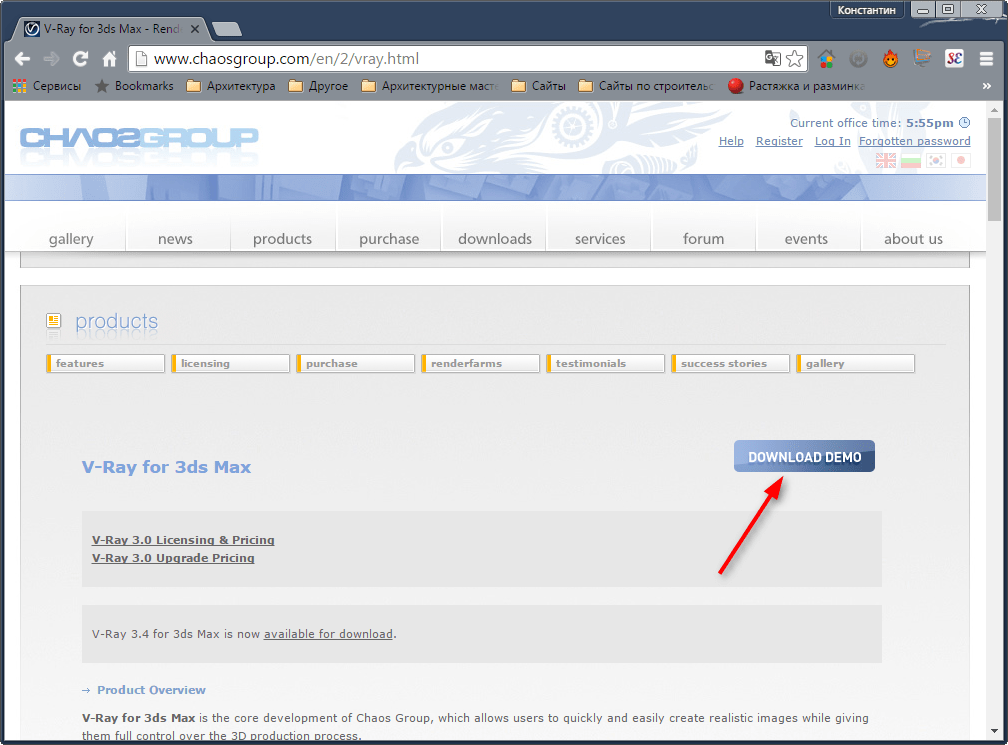The image size is (1008, 745).
Task: Open the Chrome hamburger menu
Action: click(x=984, y=59)
